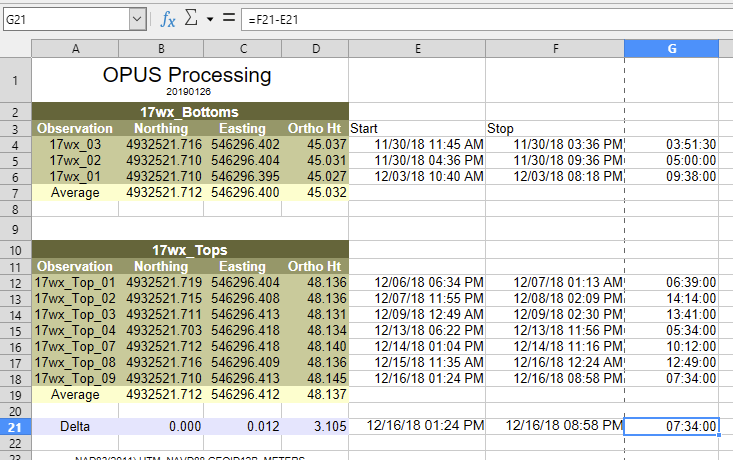The image size is (733, 460).
Task: Select the column D header
Action: point(316,49)
